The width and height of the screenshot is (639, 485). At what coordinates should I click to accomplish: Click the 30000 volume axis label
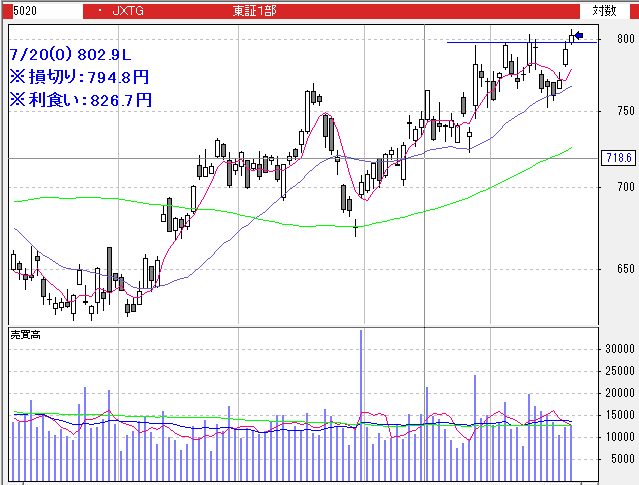(x=620, y=349)
